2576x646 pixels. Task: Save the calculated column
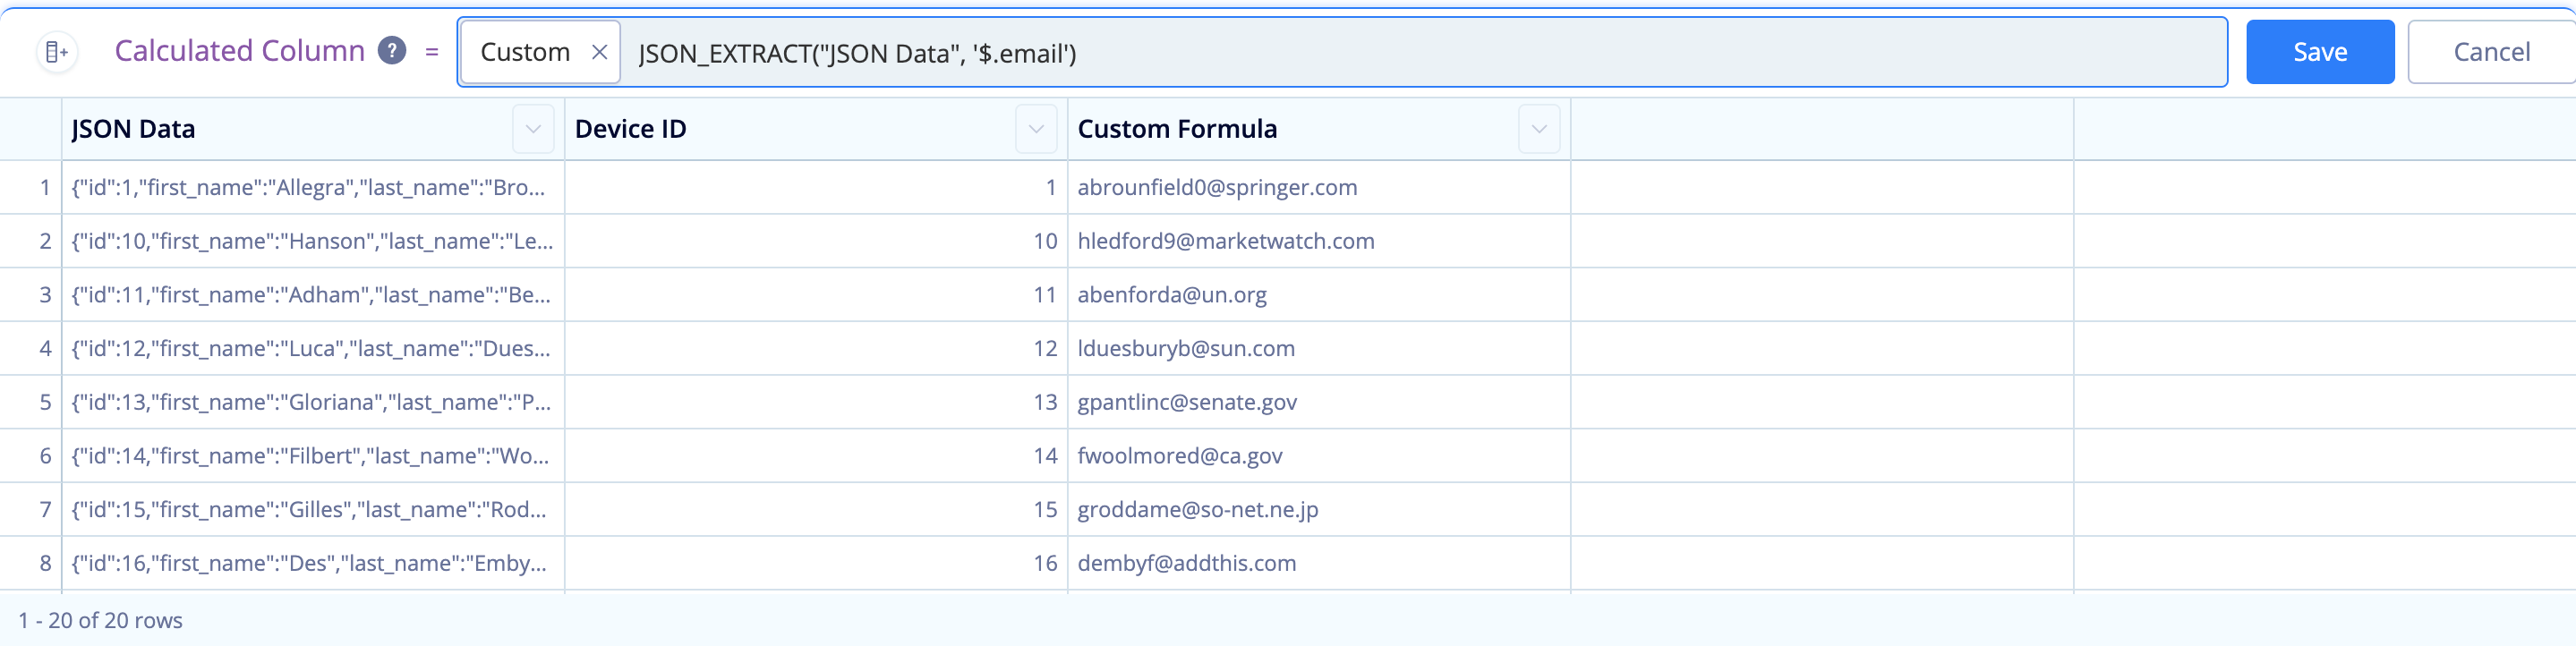coord(2320,52)
